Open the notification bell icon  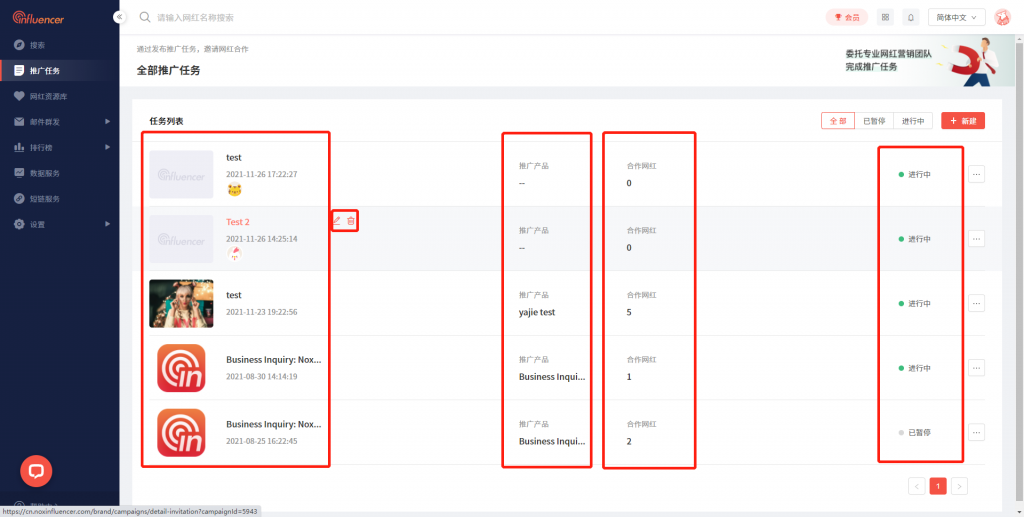[911, 17]
